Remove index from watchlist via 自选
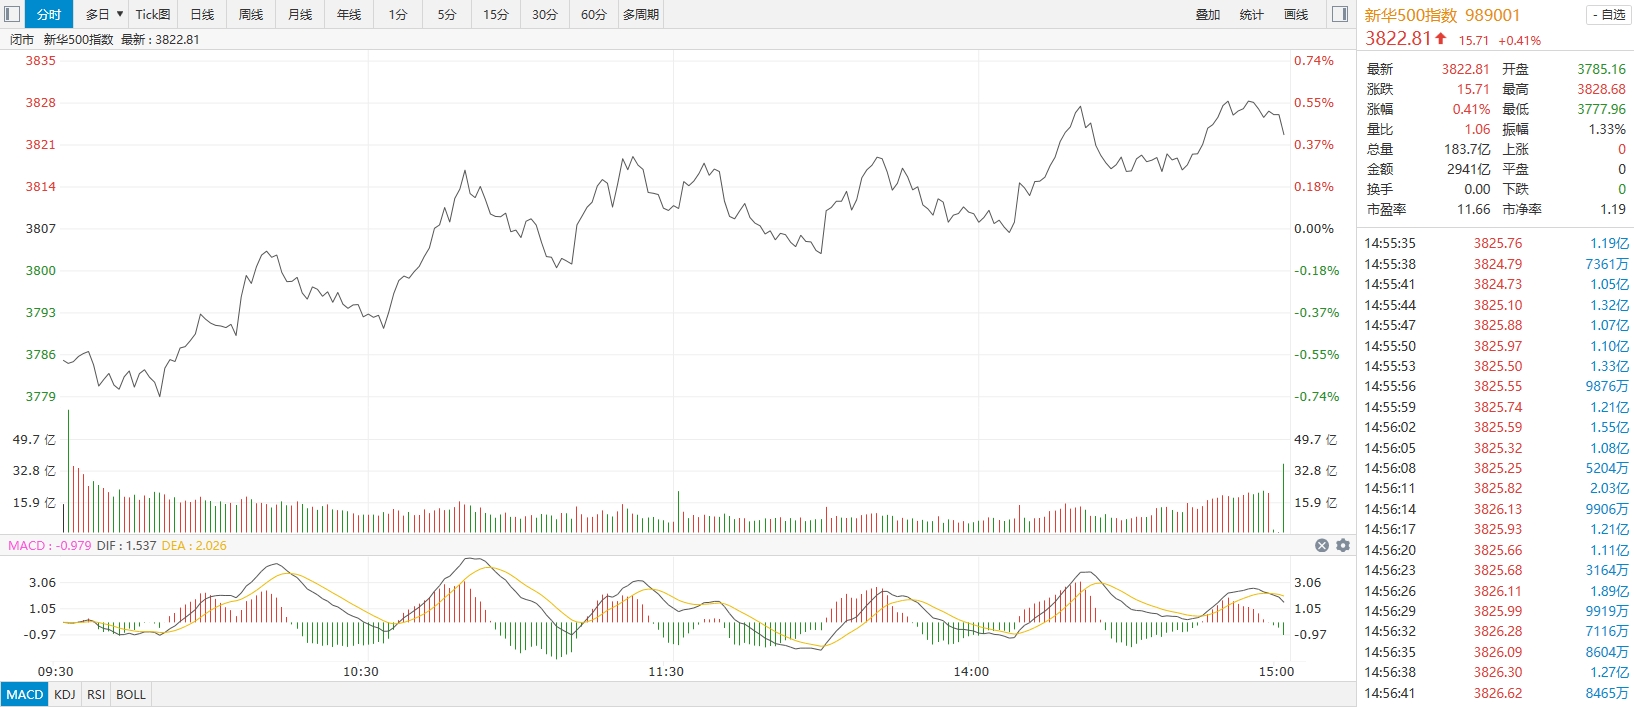Screen dimensions: 1634x707 pyautogui.click(x=1608, y=14)
